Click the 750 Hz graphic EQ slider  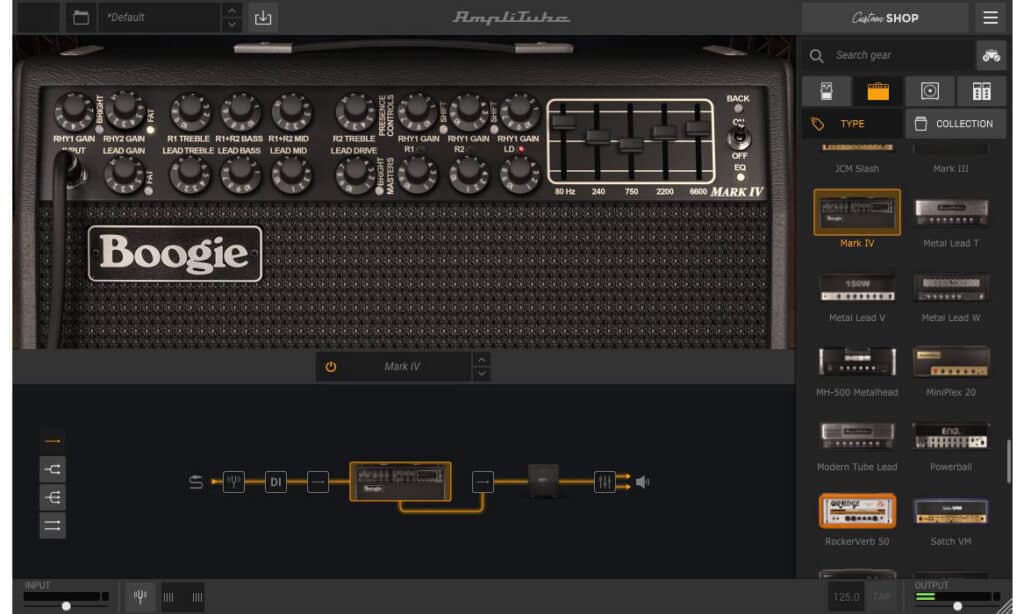click(630, 144)
